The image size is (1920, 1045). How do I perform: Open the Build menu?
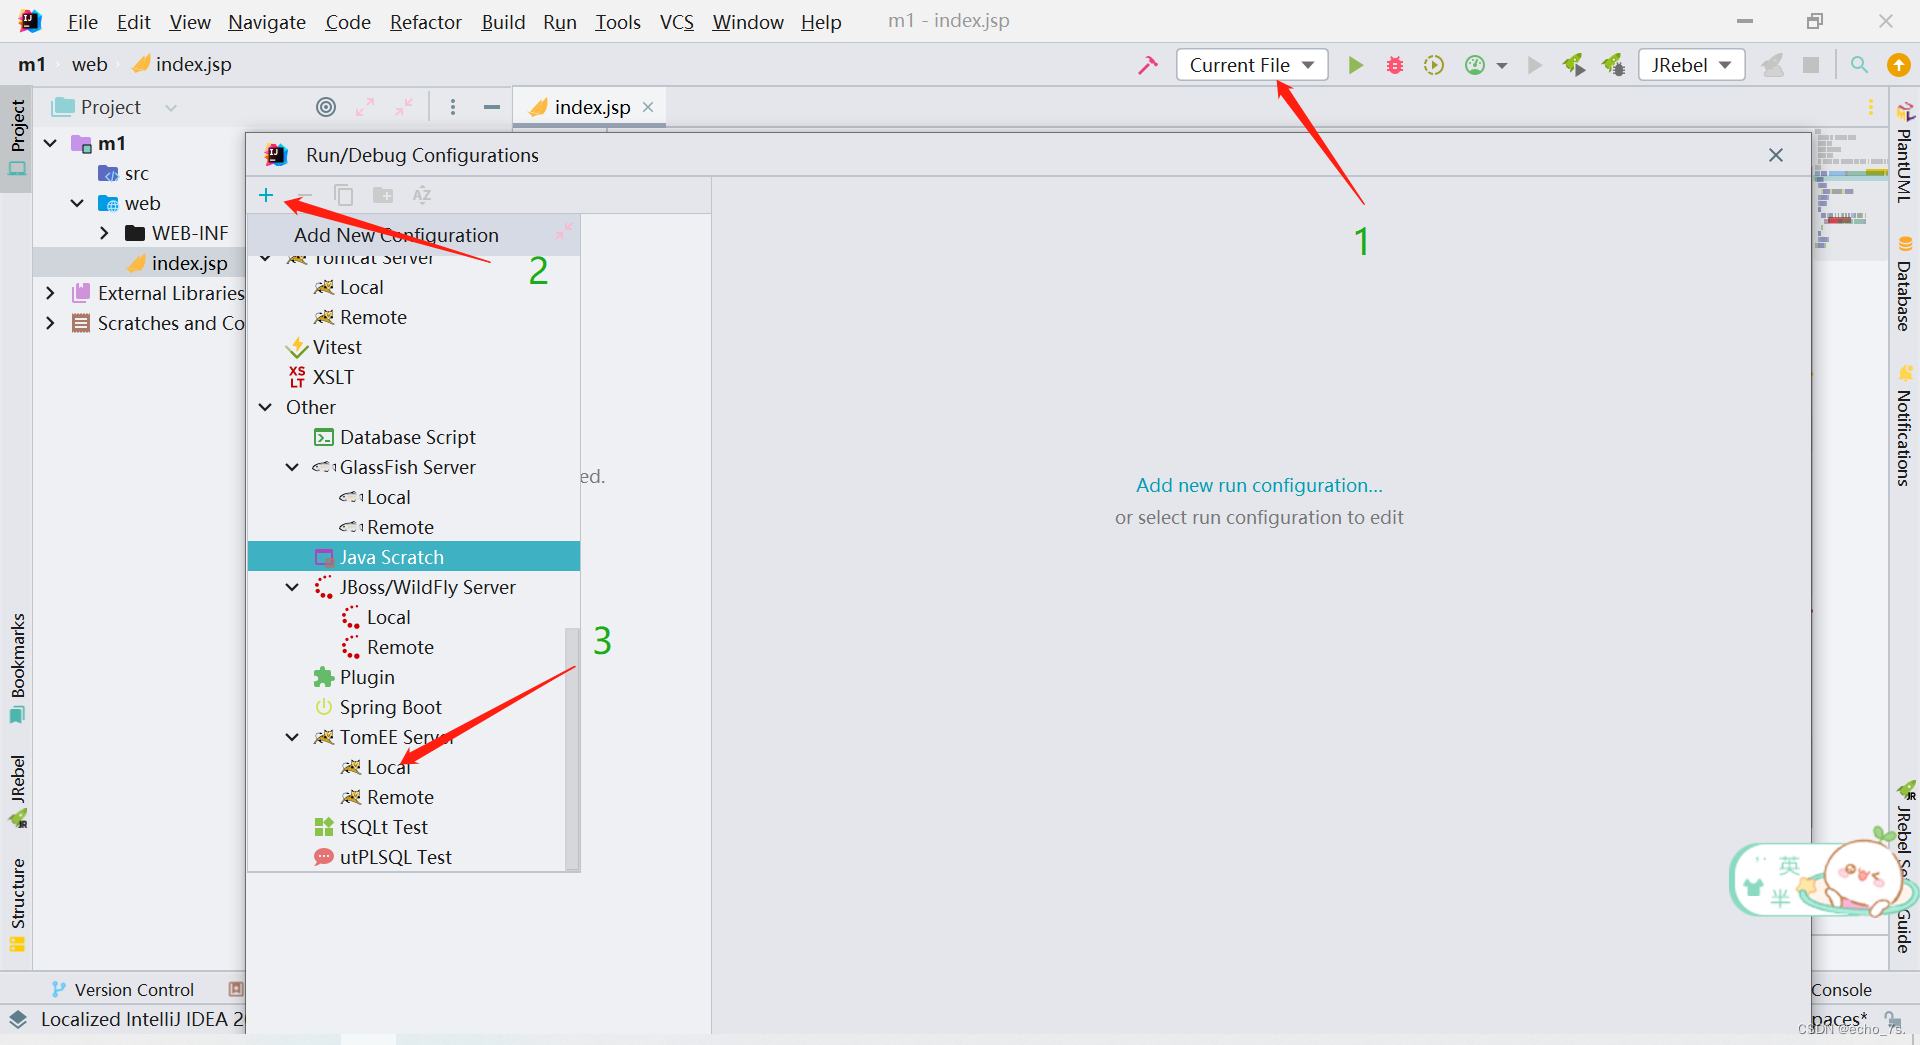click(x=503, y=22)
